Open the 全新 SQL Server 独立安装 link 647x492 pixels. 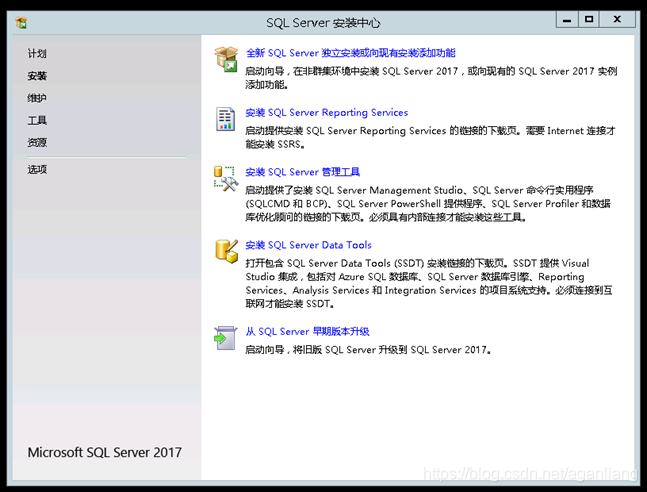(350, 53)
